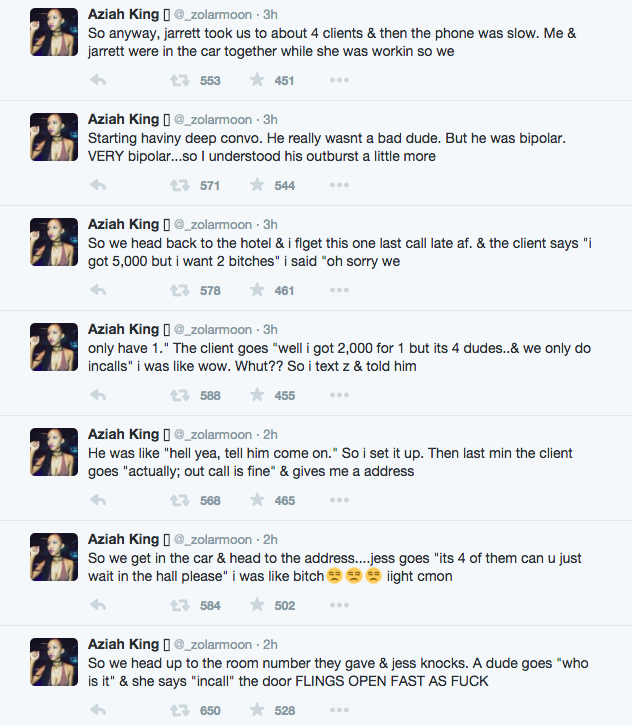The image size is (632, 726).
Task: Click the reply arrow on the 588-retweet tweet
Action: coord(98,395)
